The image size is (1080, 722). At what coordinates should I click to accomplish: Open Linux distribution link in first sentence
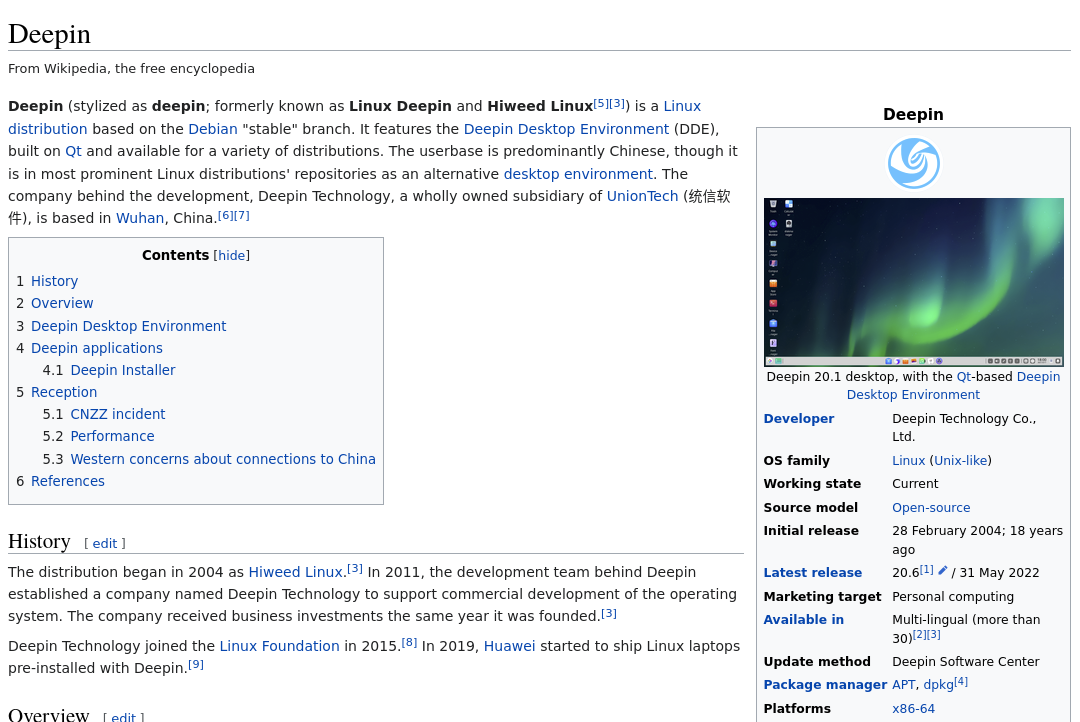tap(355, 117)
